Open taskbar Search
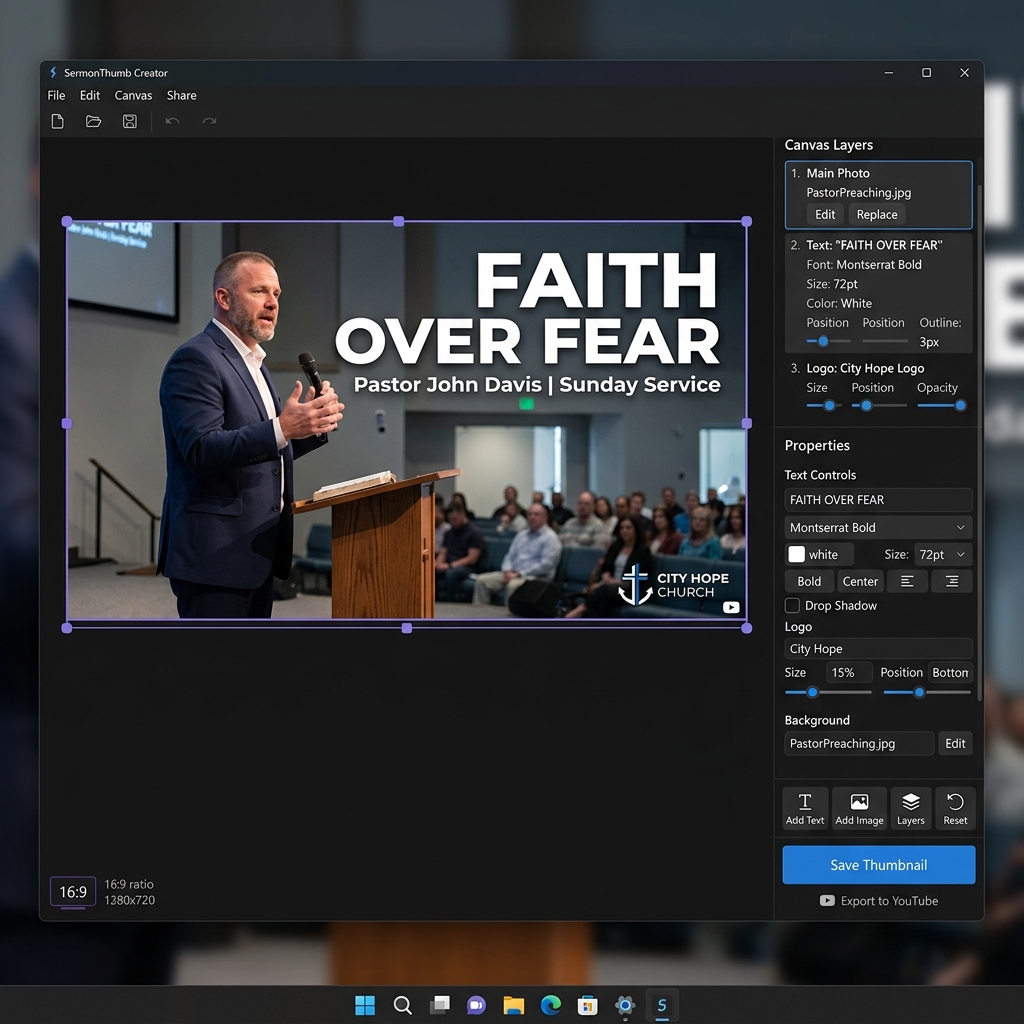This screenshot has height=1024, width=1024. point(402,1005)
